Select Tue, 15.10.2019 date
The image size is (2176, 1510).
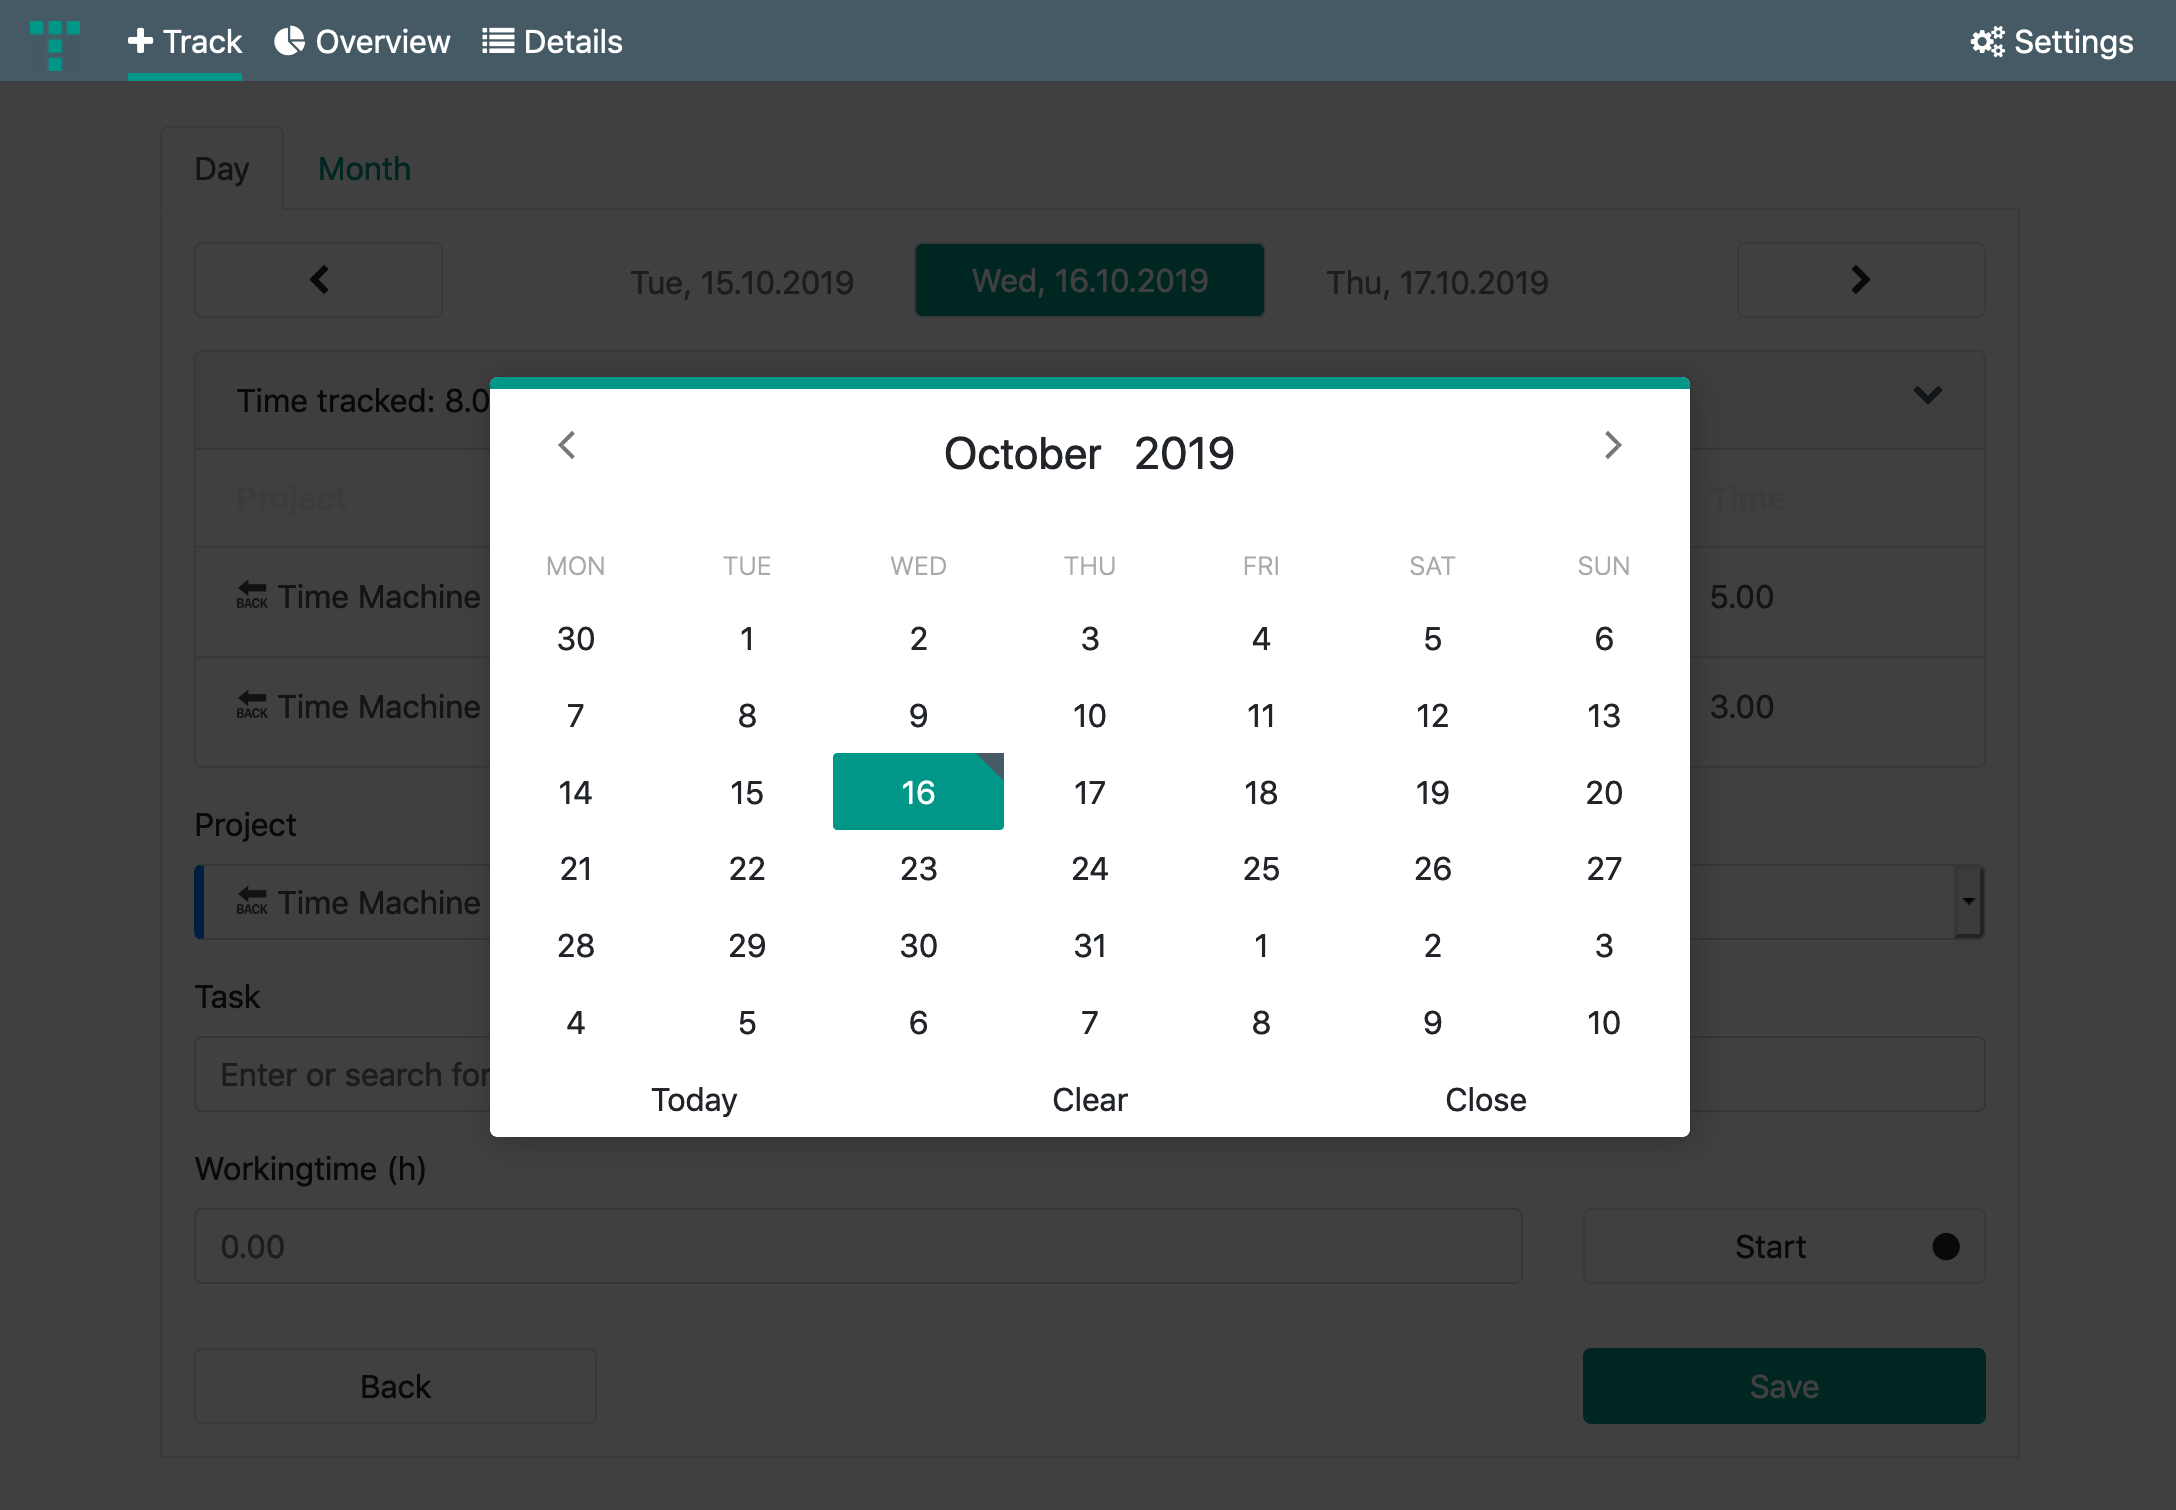(742, 283)
